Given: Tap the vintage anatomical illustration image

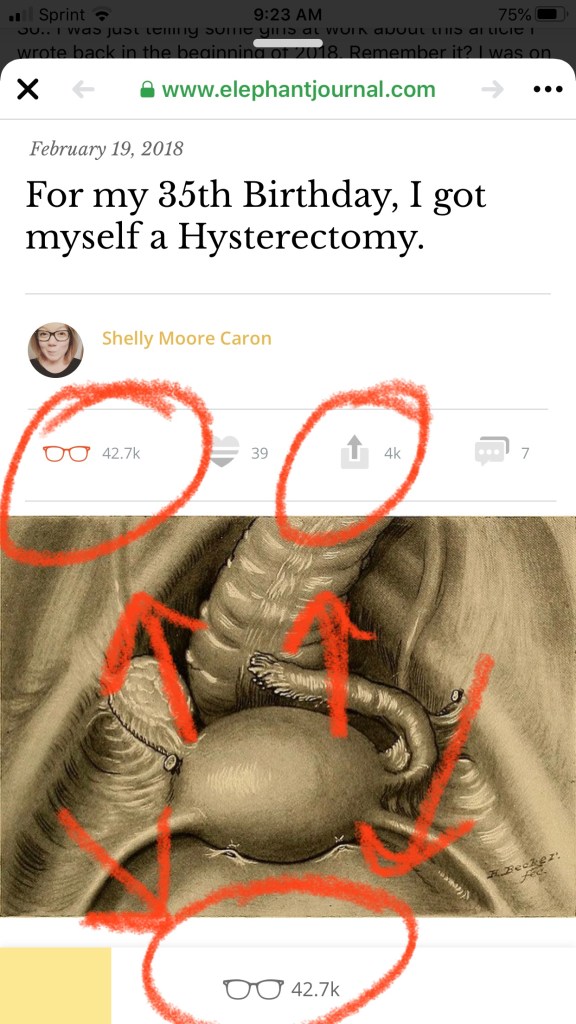Looking at the screenshot, I should pos(288,716).
